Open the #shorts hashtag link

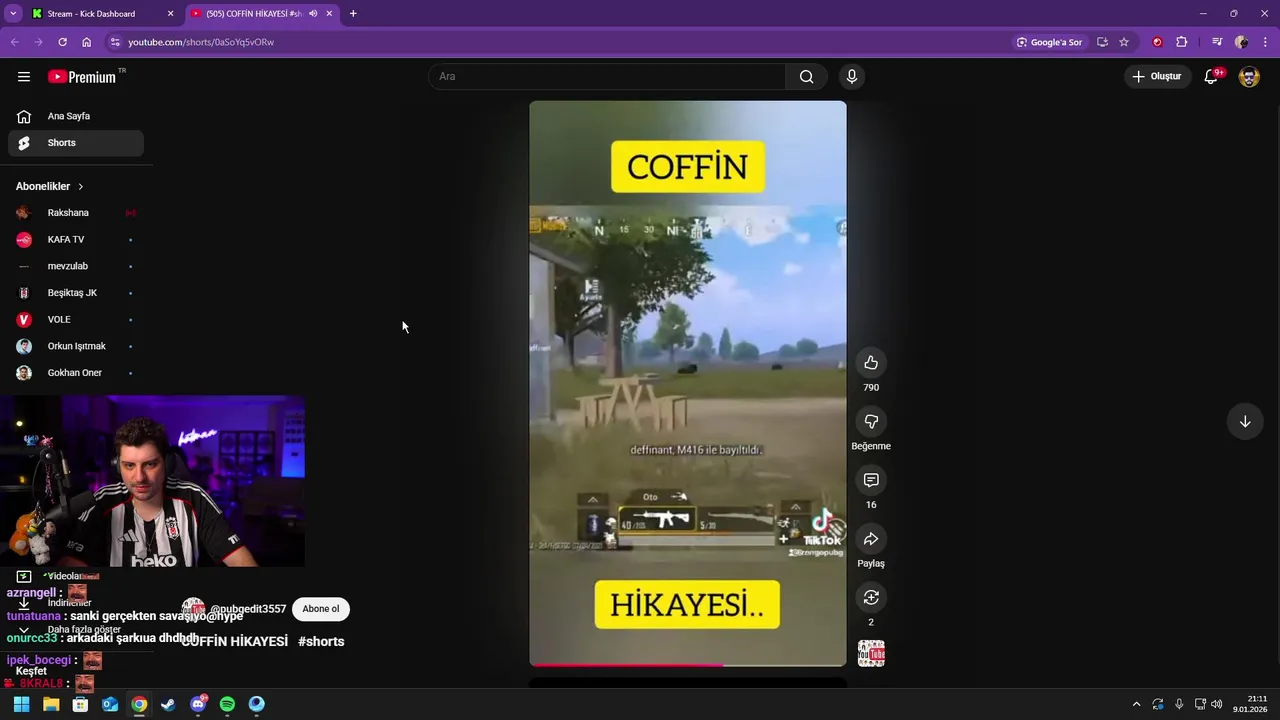321,642
